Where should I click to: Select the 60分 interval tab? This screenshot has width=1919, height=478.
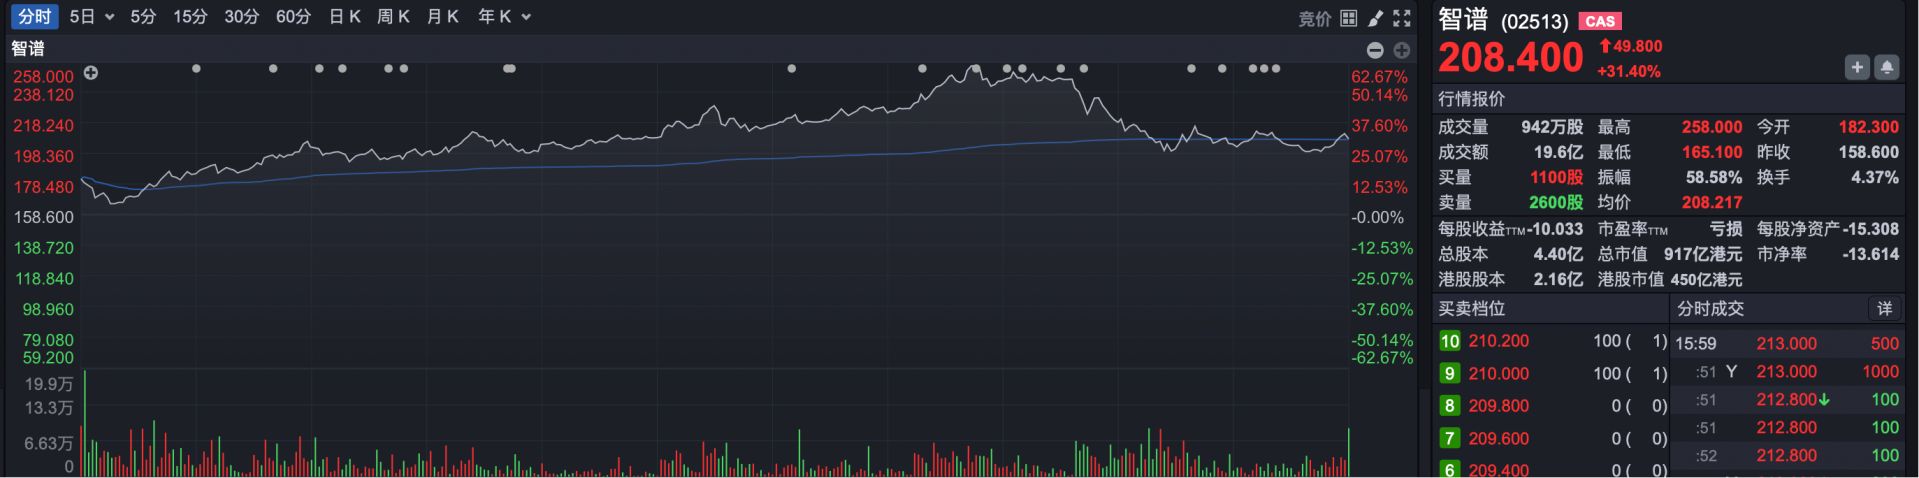point(293,17)
